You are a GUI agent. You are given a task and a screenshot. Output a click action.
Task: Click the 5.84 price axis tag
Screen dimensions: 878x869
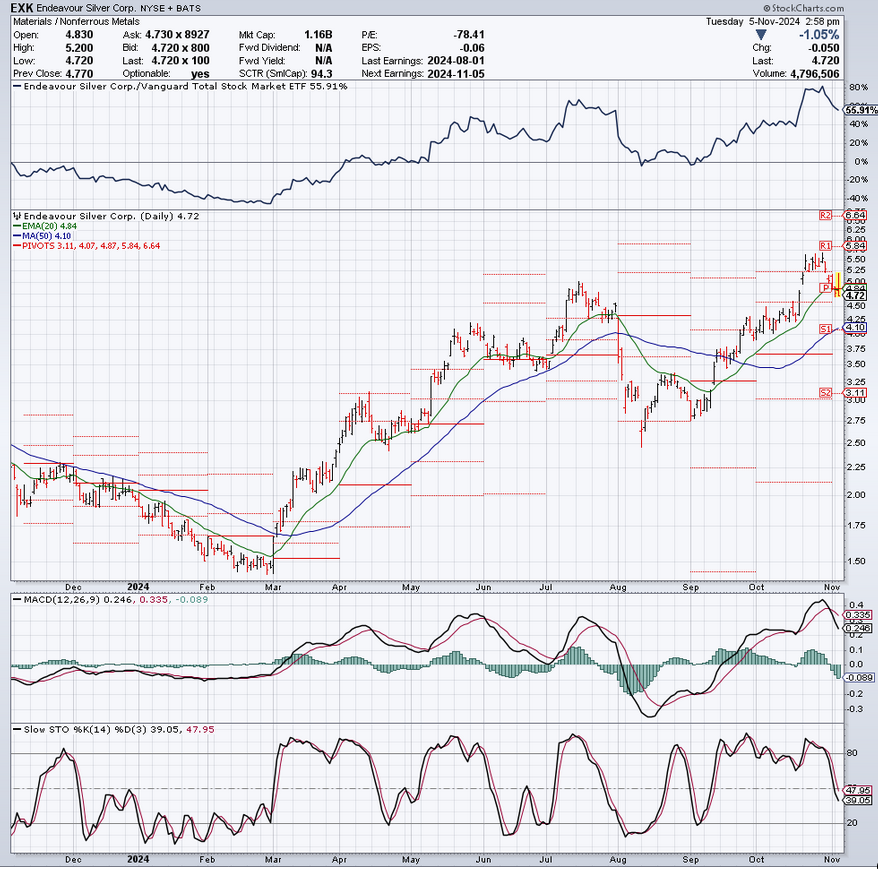[856, 246]
